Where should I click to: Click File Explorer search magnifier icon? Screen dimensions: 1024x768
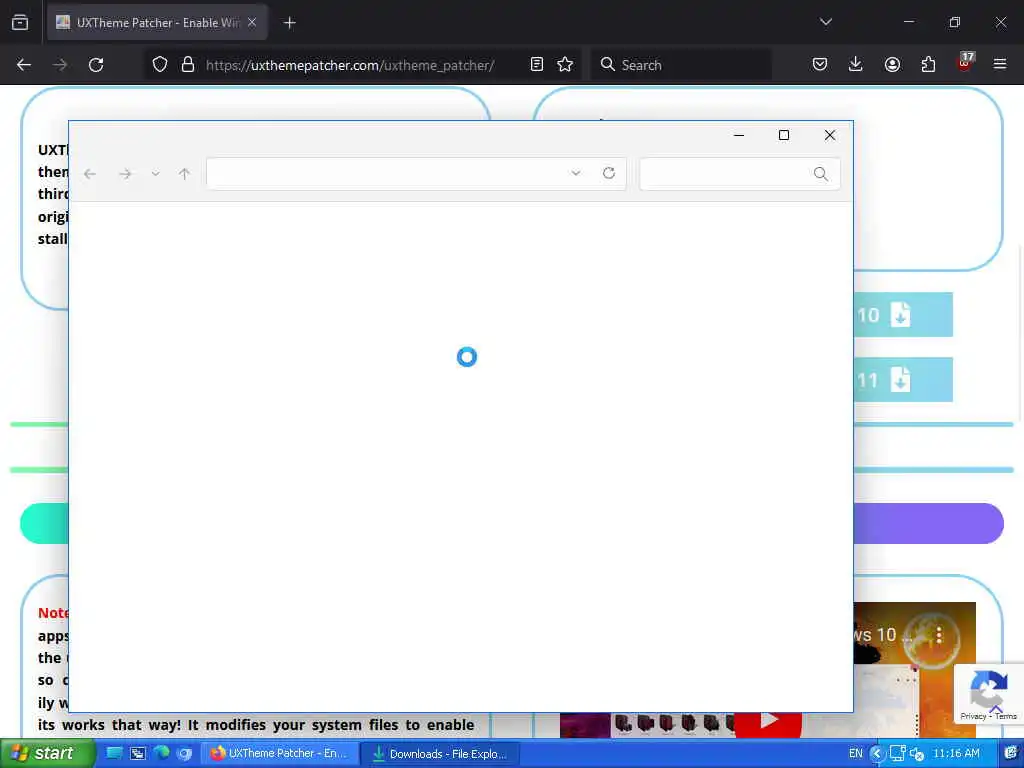point(821,174)
